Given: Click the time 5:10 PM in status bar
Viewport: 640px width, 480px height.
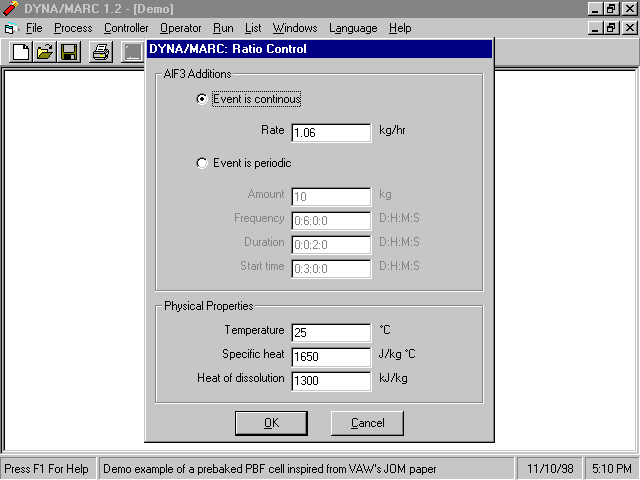Looking at the screenshot, I should (611, 469).
